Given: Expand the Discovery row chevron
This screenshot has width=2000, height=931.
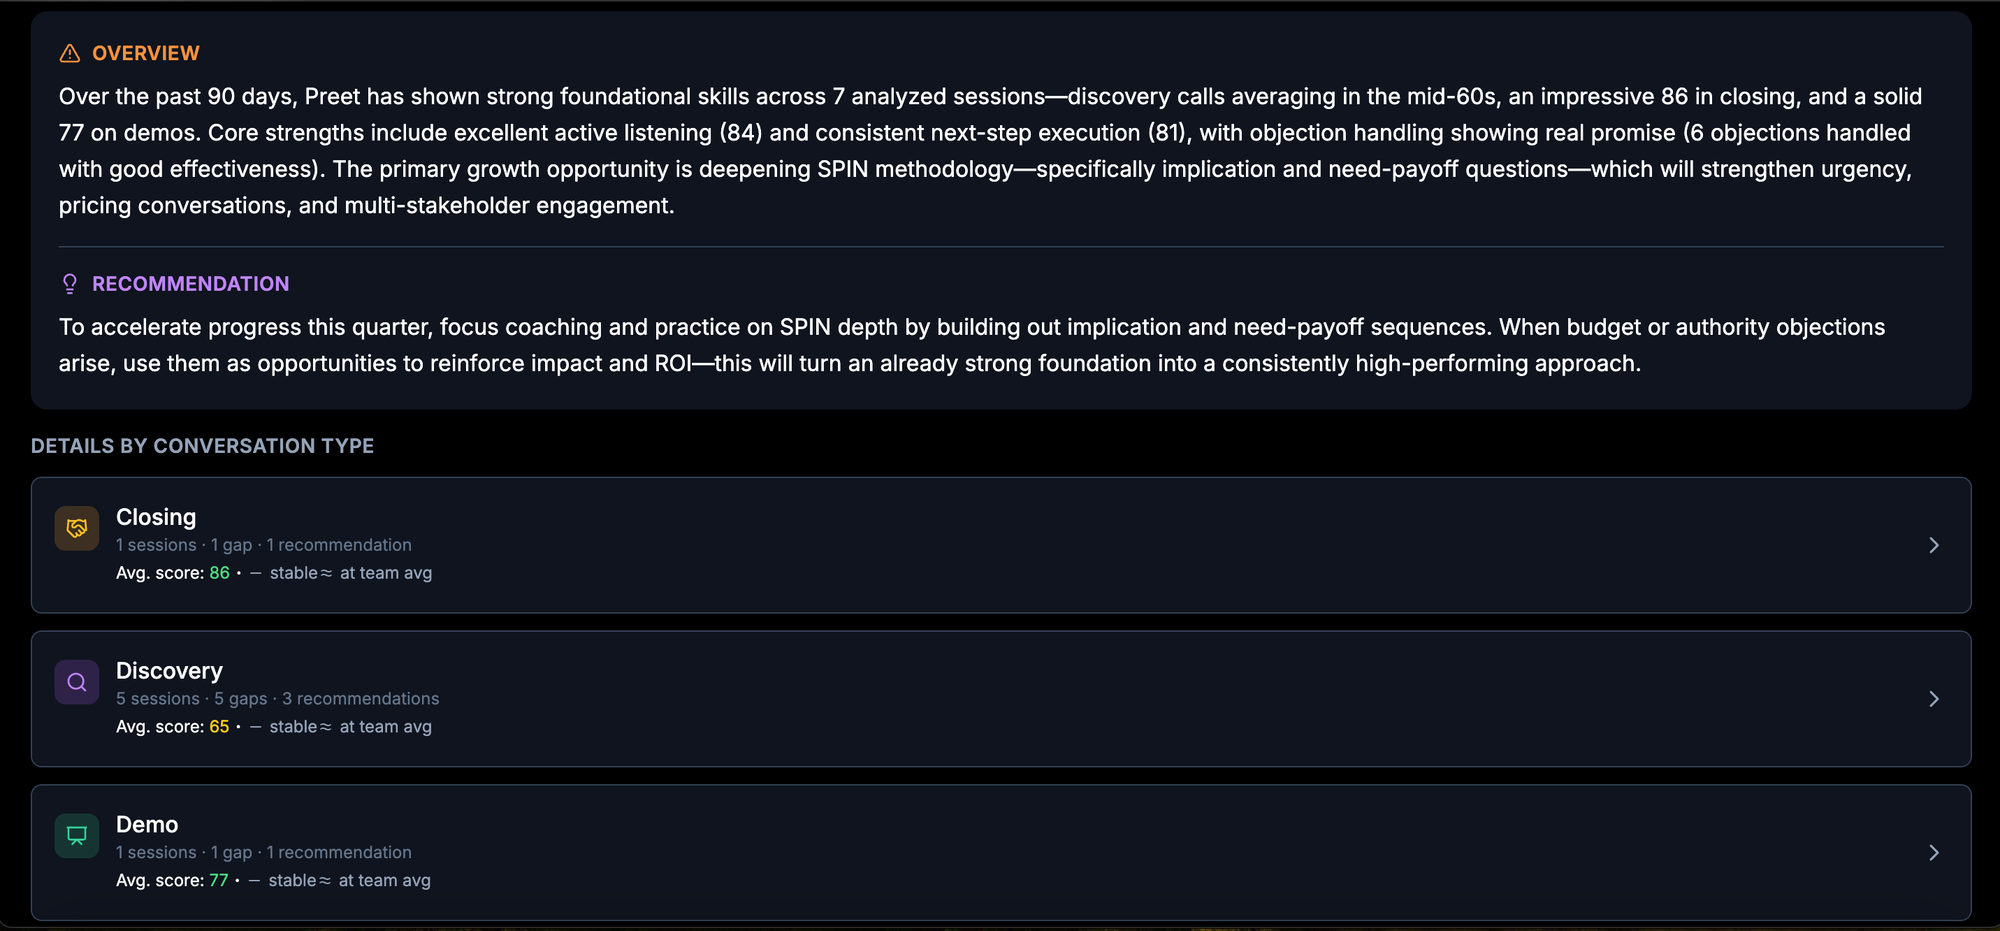Looking at the screenshot, I should coord(1933,699).
